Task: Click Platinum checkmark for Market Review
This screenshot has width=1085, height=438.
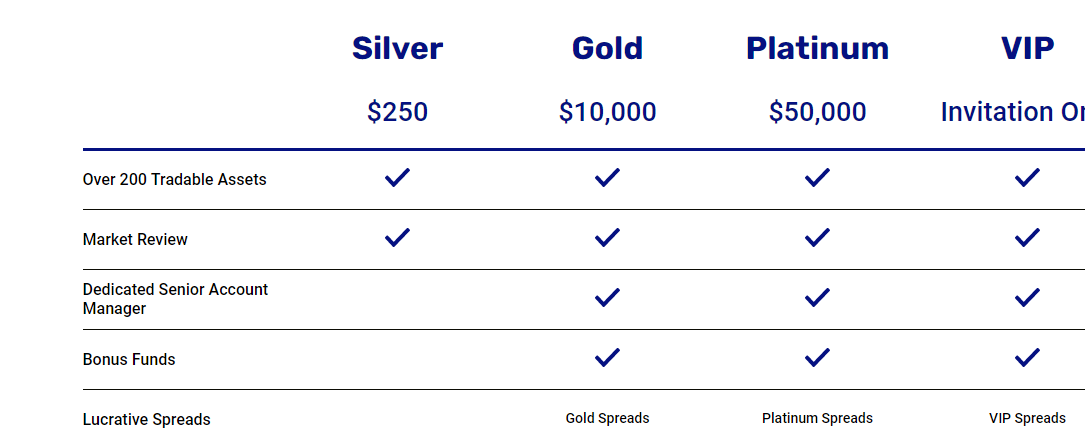Action: [x=817, y=238]
